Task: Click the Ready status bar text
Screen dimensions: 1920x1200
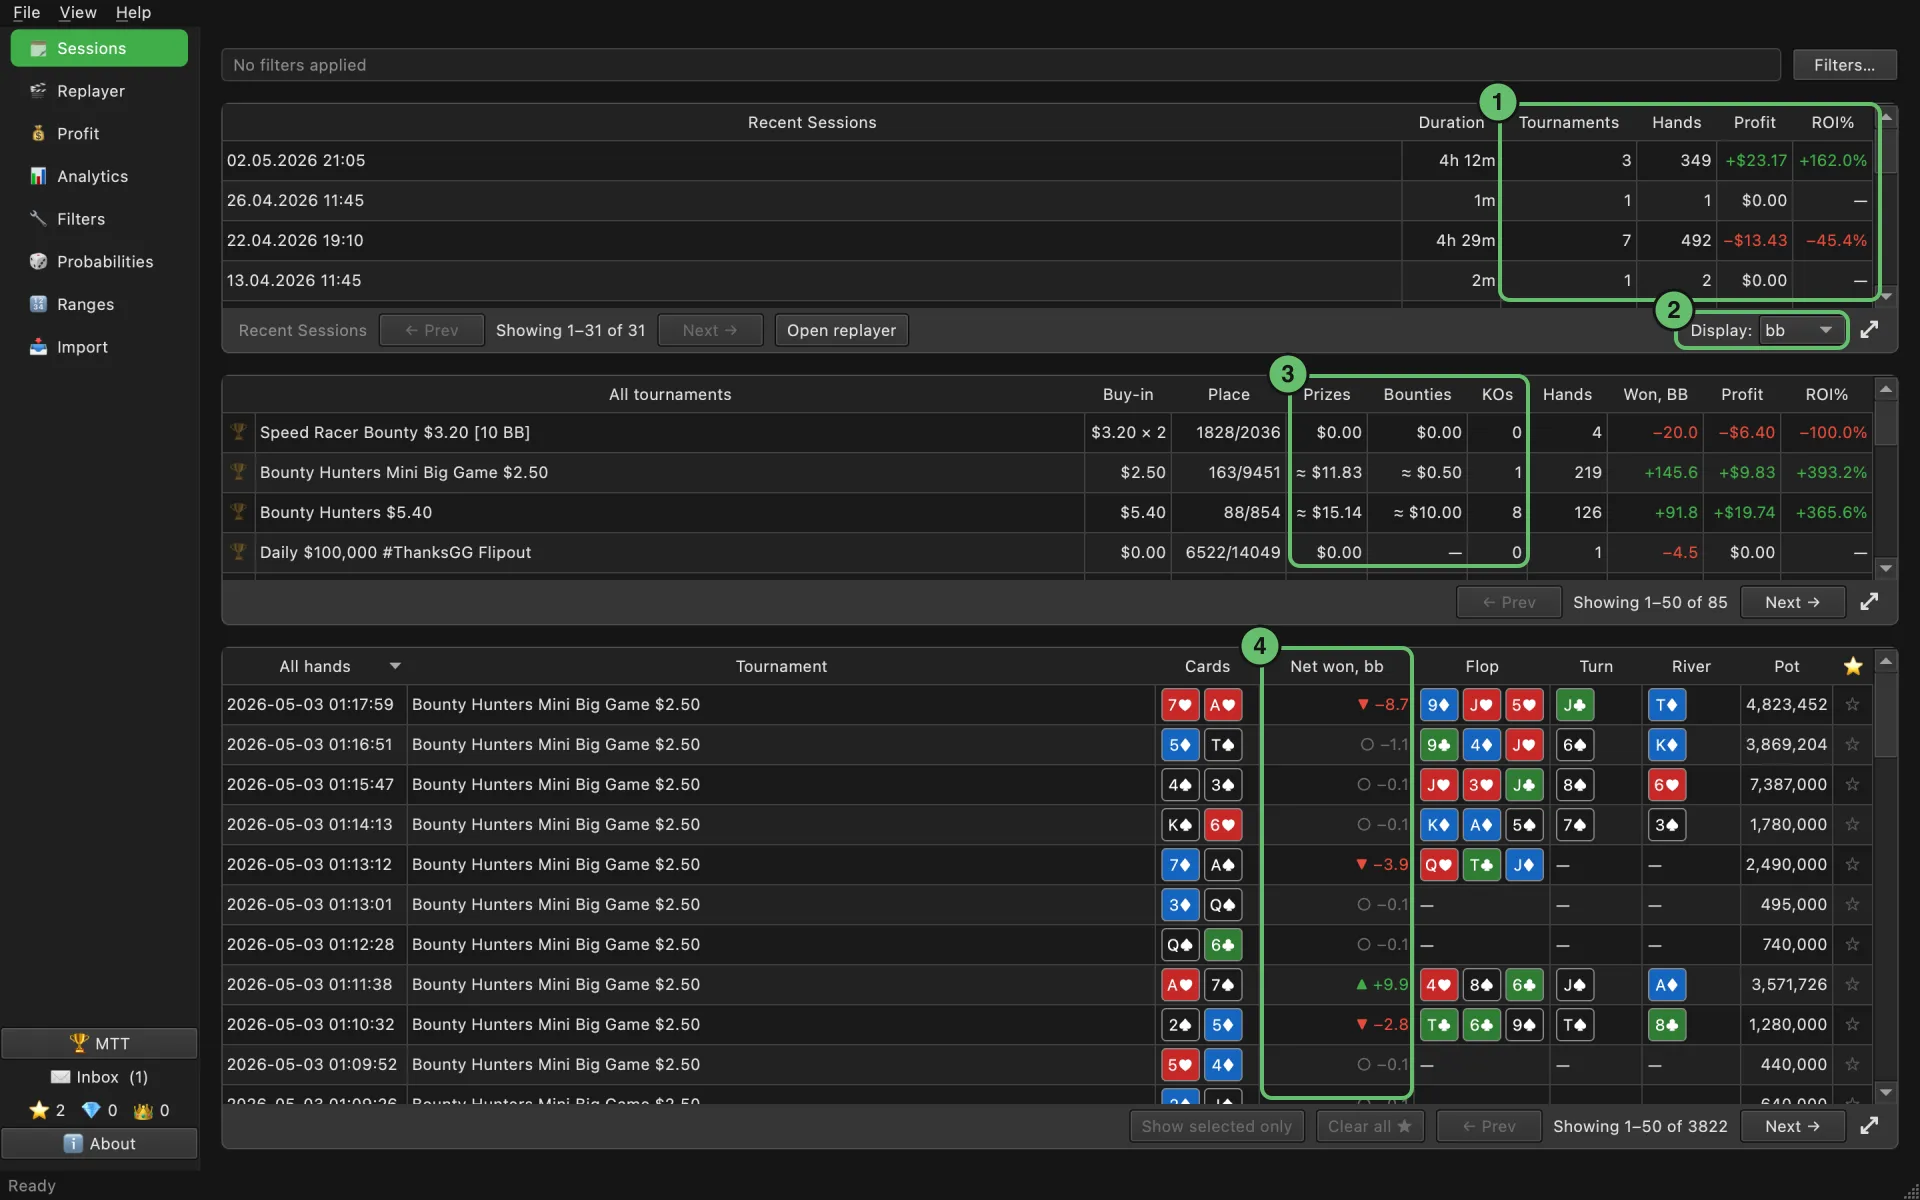Action: click(32, 1186)
